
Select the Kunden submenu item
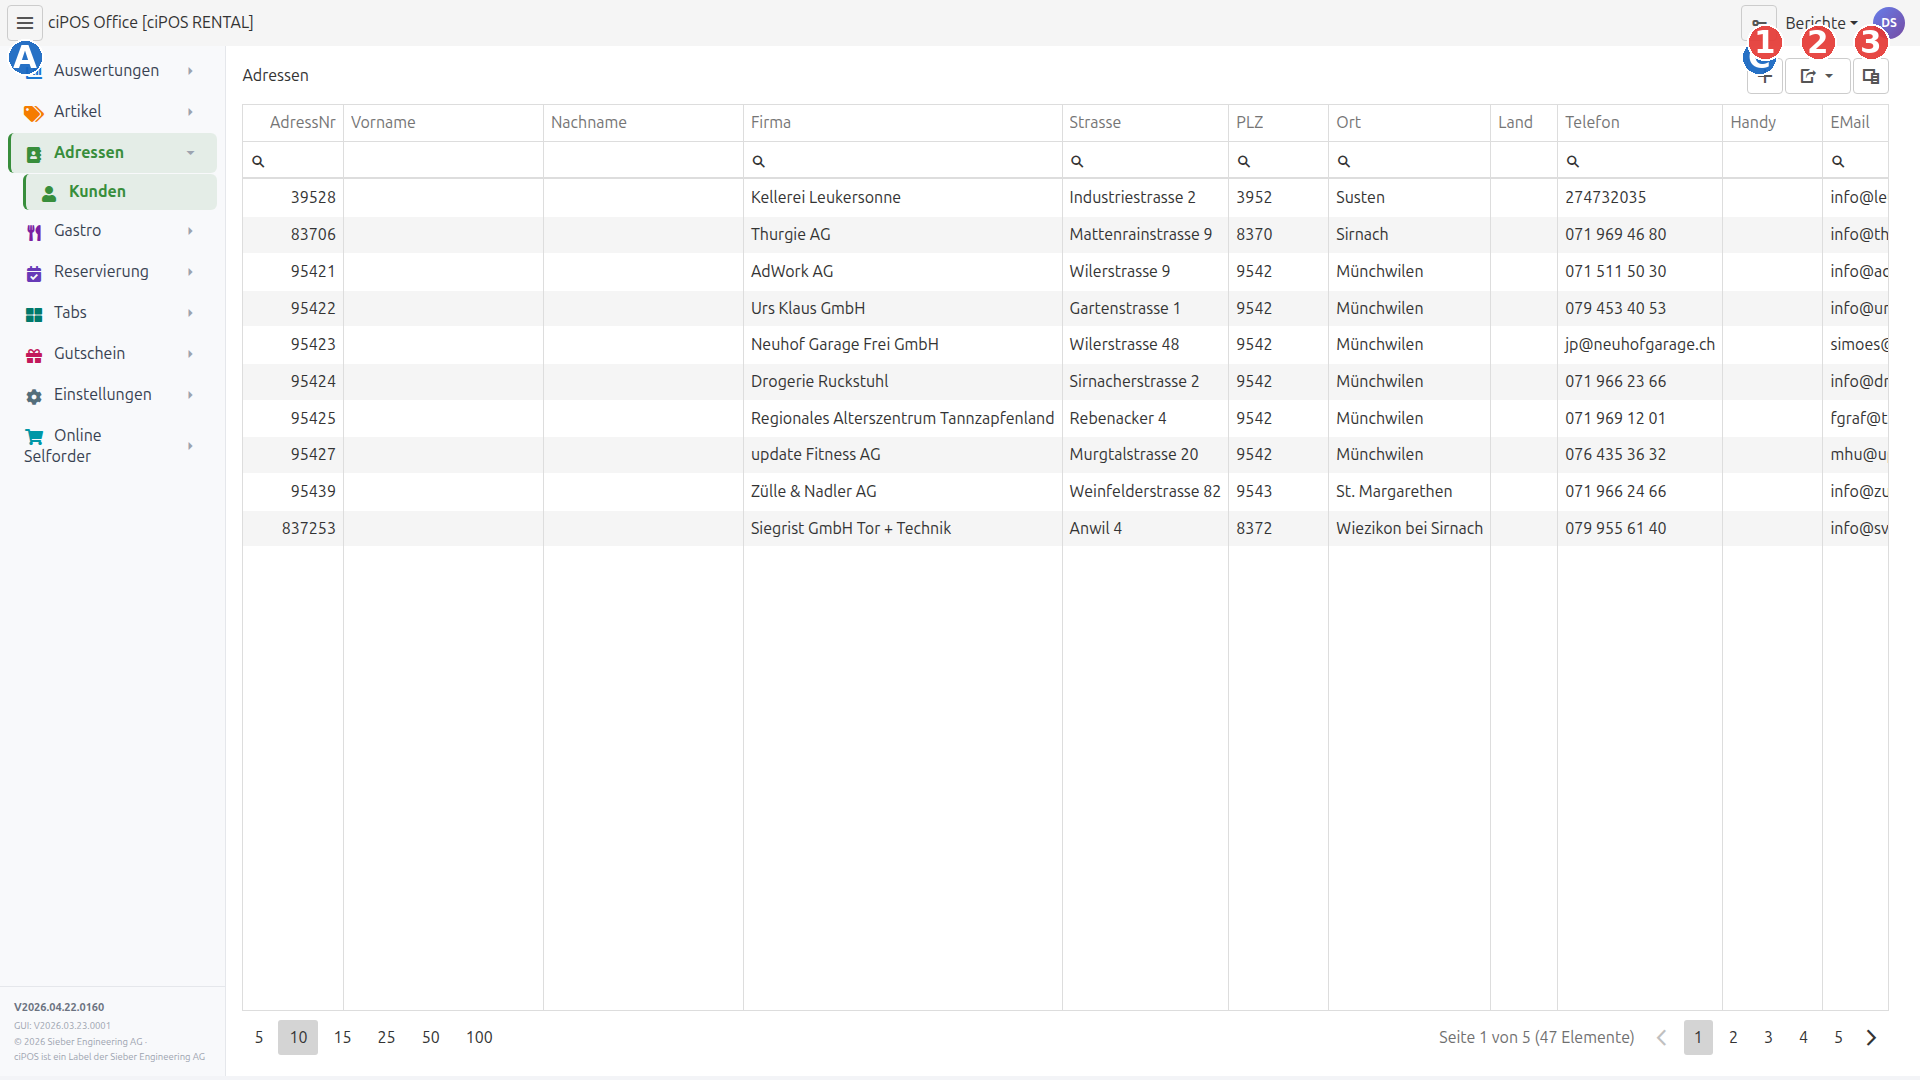pyautogui.click(x=120, y=192)
